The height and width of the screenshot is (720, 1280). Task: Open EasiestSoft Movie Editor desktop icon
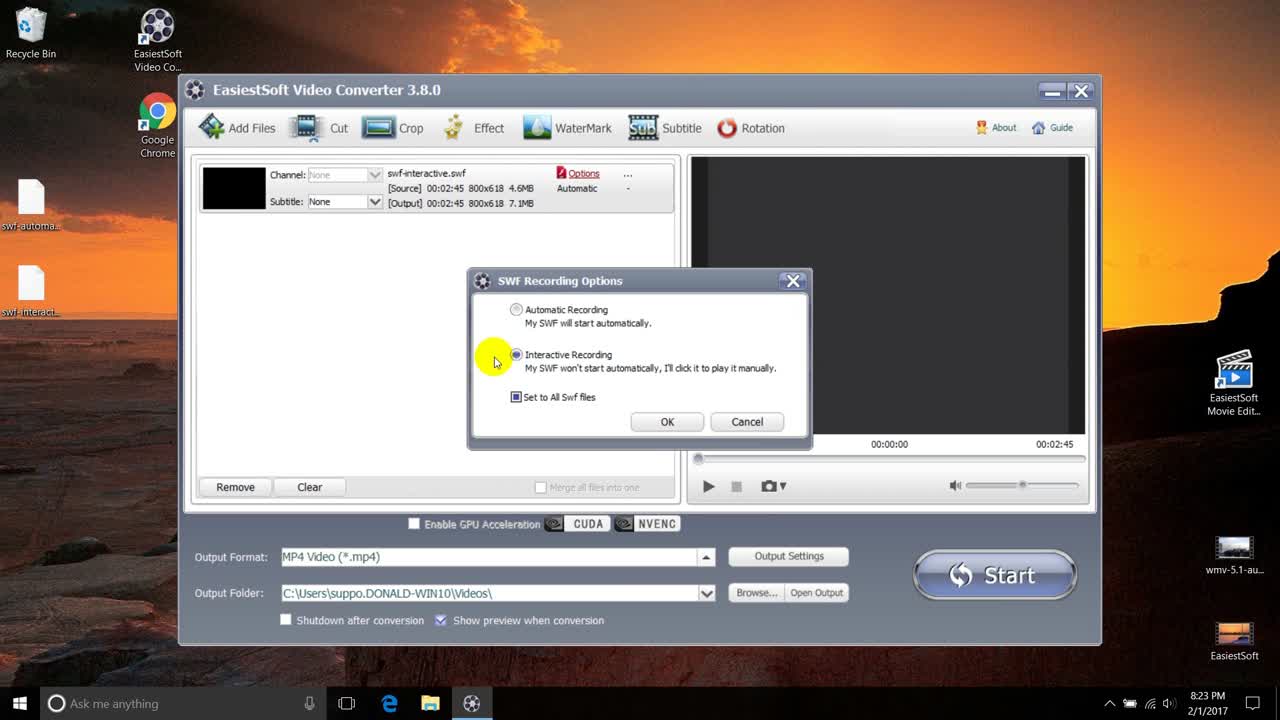coord(1234,383)
